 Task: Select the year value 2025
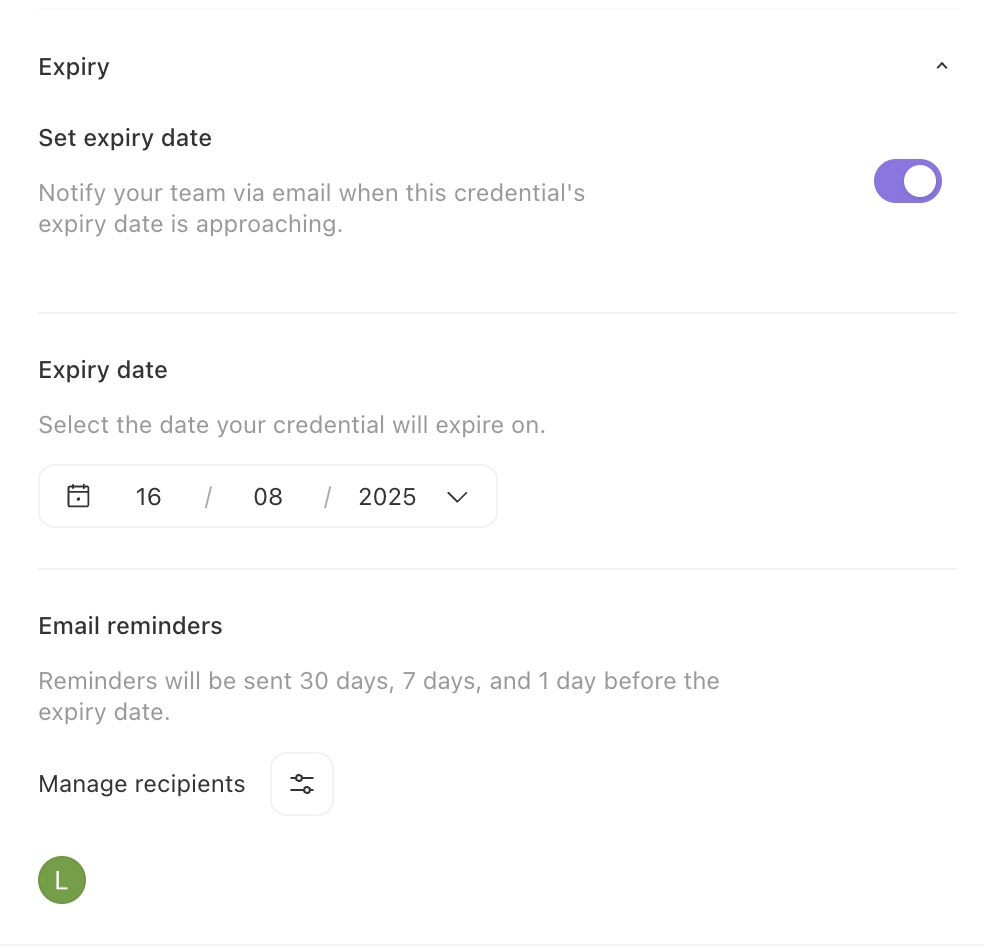(387, 497)
